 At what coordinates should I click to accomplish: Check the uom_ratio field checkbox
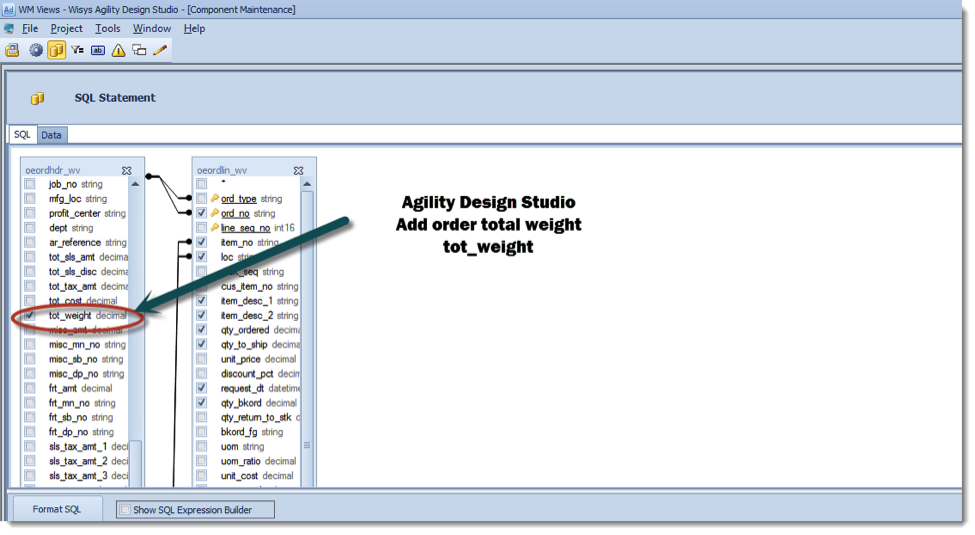[x=201, y=461]
